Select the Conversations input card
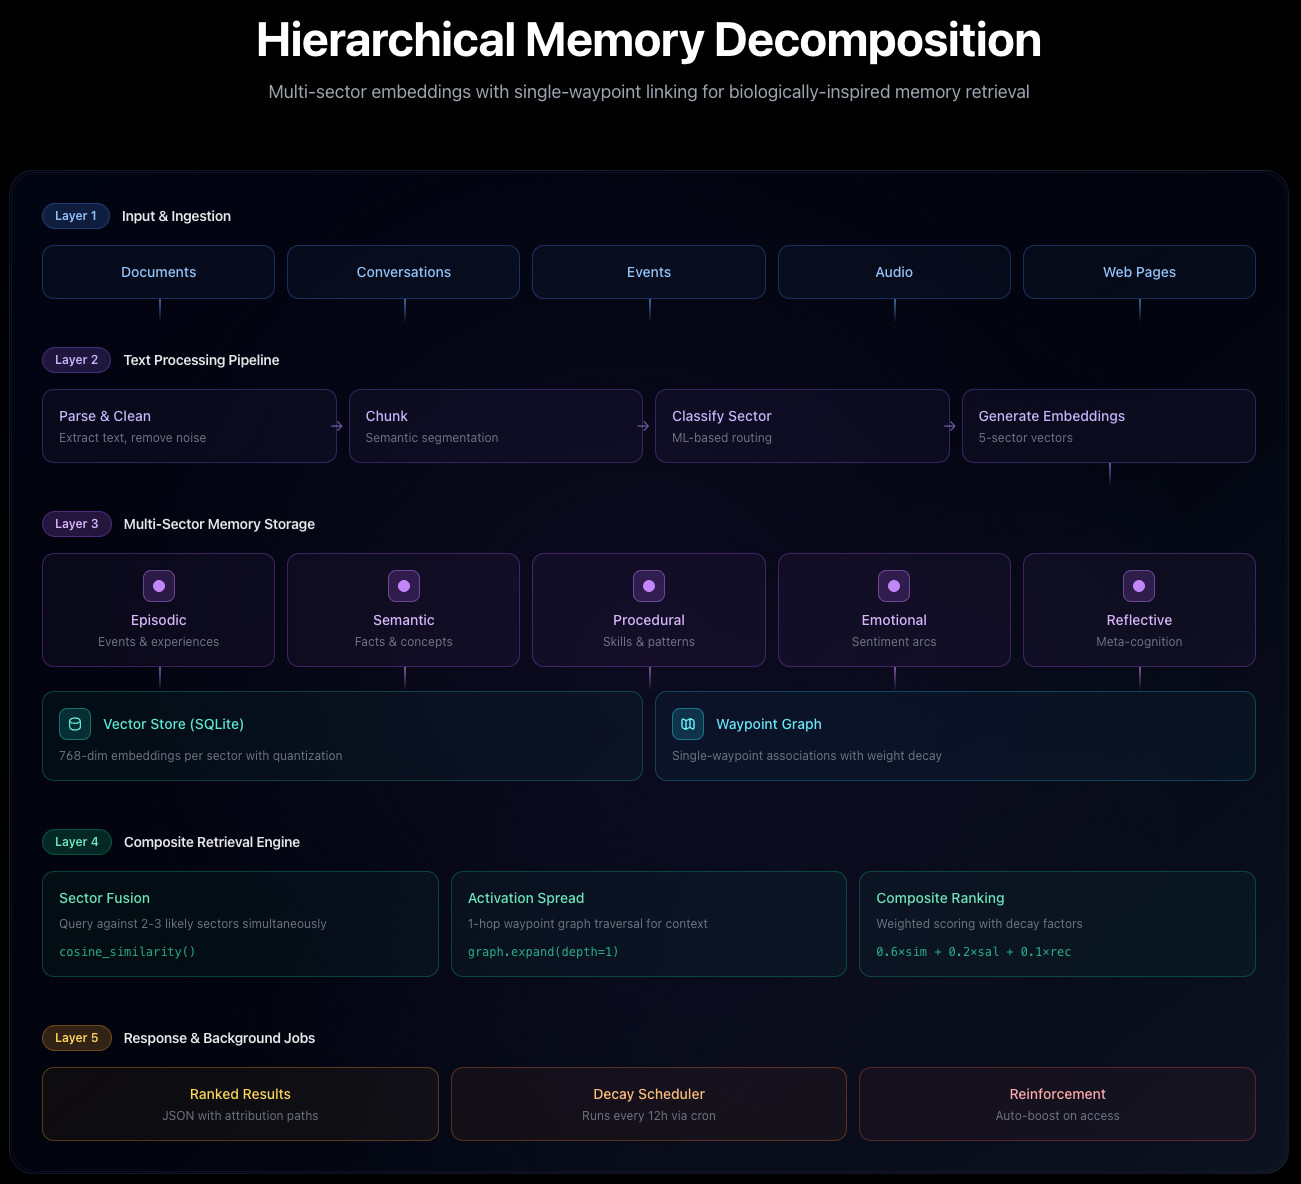The width and height of the screenshot is (1301, 1184). pyautogui.click(x=404, y=272)
